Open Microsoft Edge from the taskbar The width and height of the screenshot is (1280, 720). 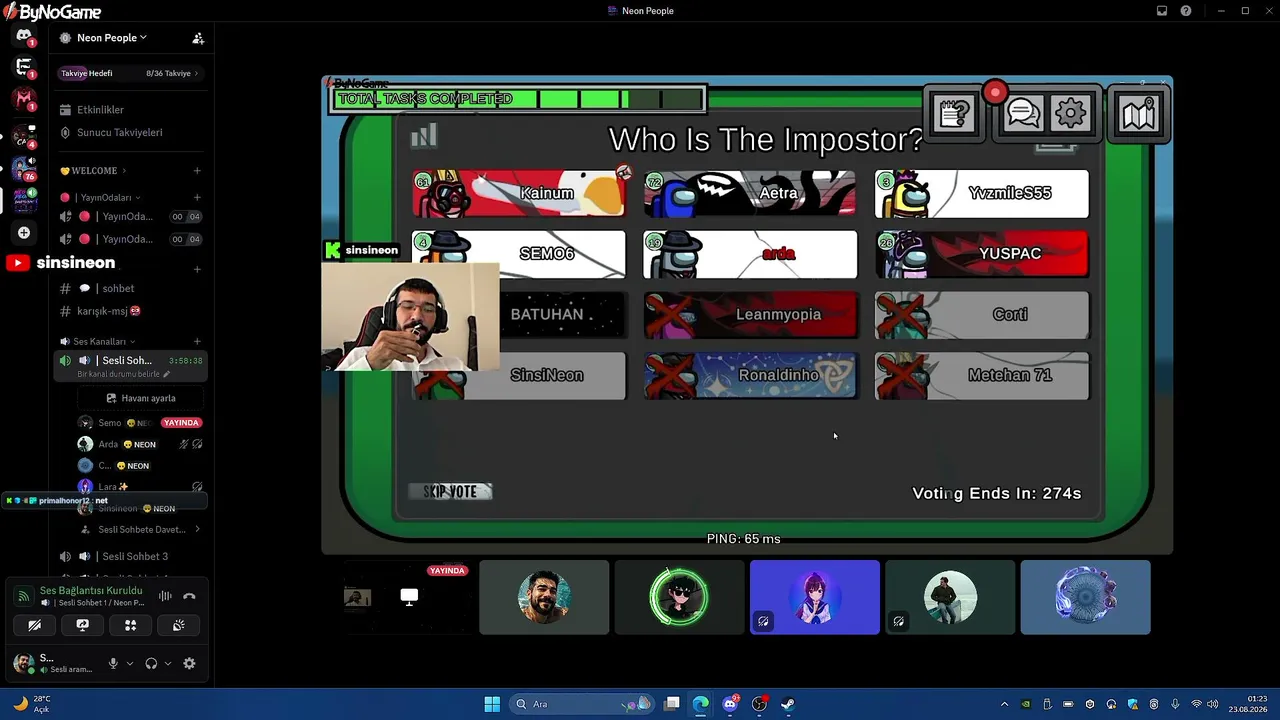point(701,704)
